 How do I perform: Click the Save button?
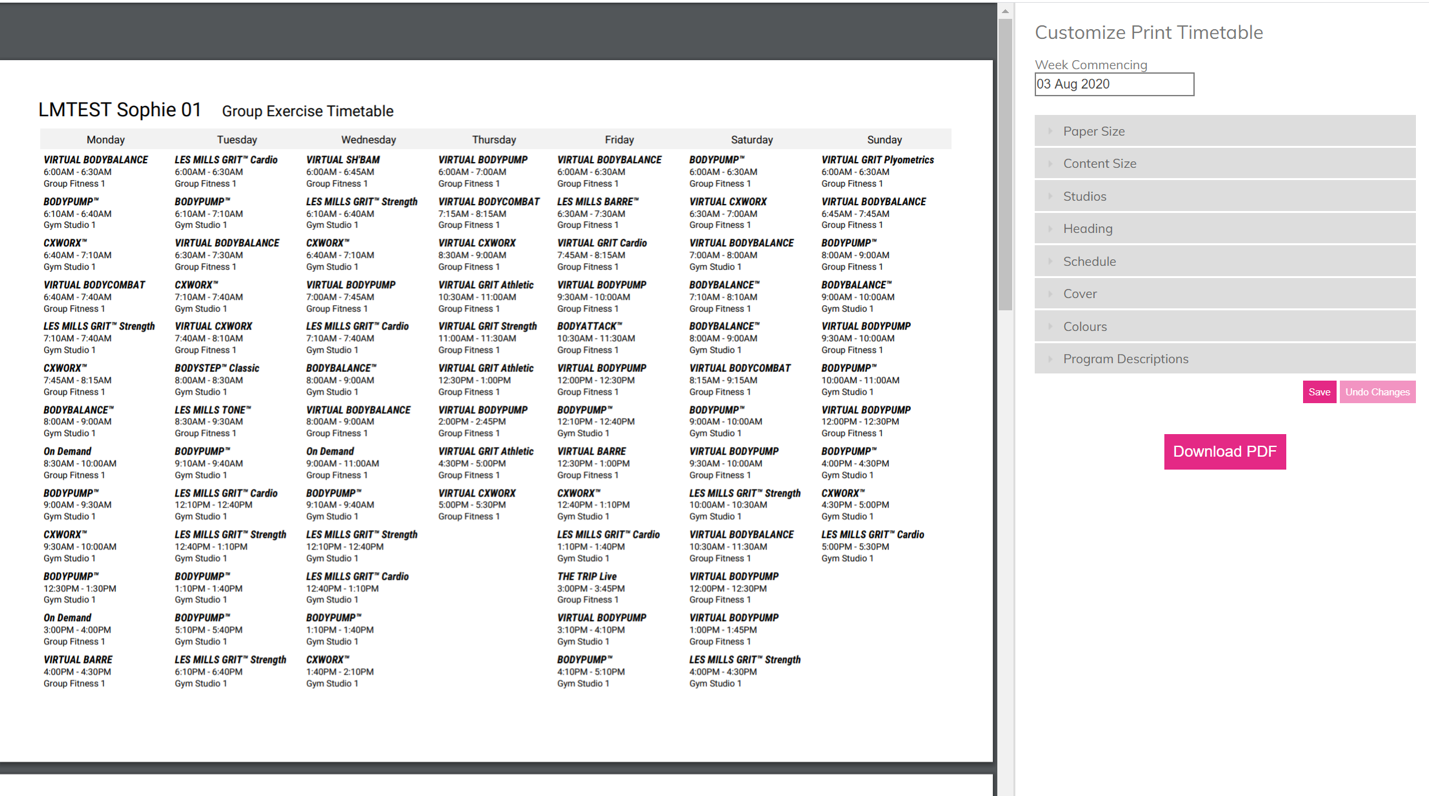tap(1319, 392)
